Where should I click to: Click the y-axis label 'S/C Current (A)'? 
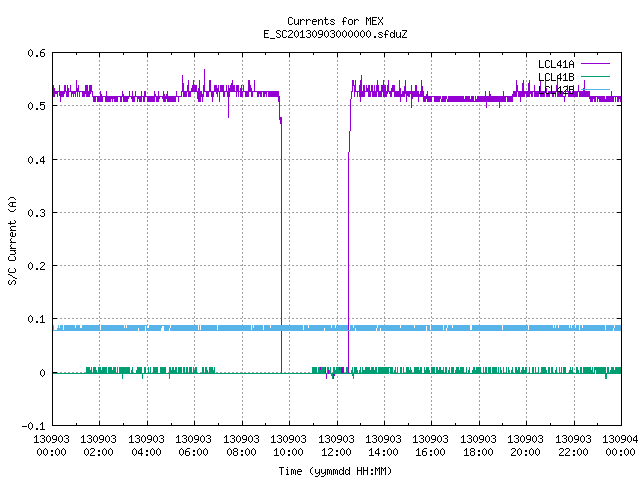[x=12, y=240]
